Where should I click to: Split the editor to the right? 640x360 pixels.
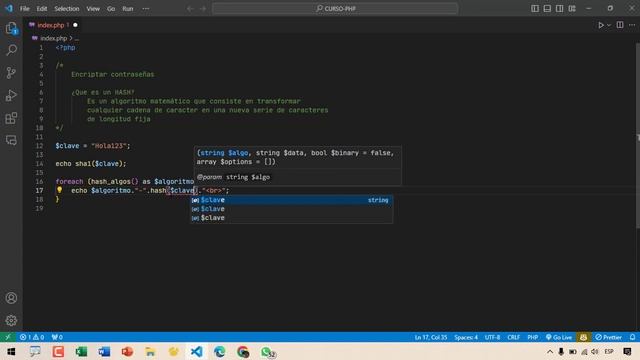click(x=620, y=25)
